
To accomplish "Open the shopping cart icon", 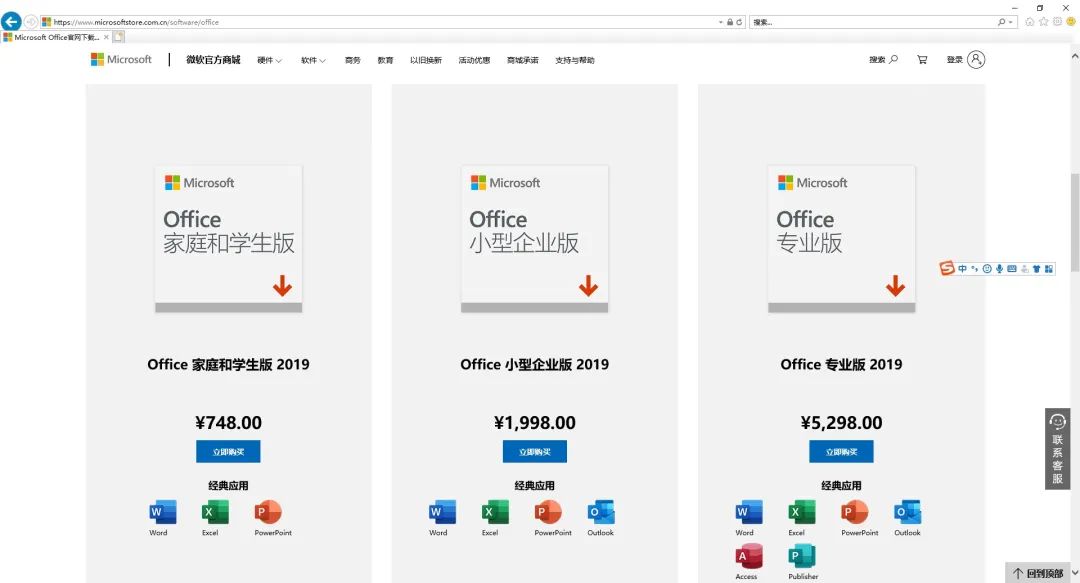I will tap(922, 60).
